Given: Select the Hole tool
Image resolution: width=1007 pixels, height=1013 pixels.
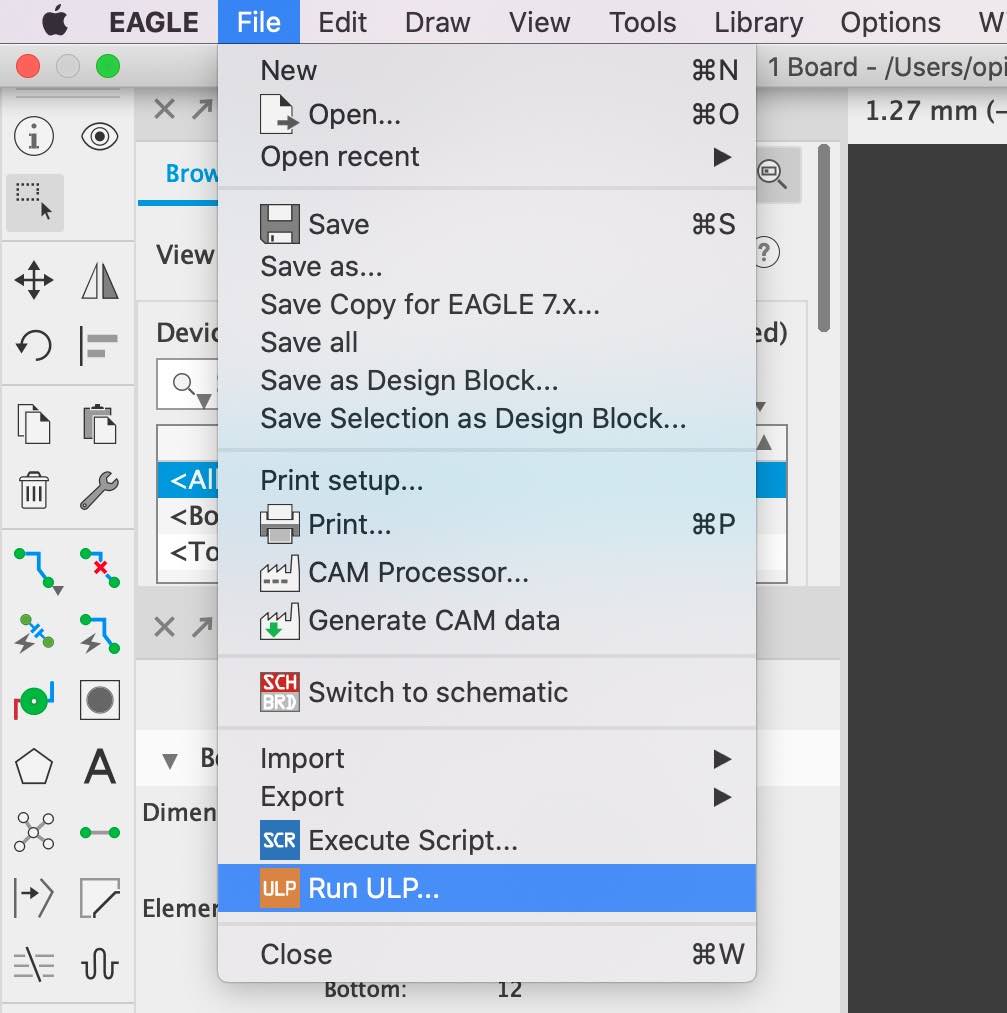Looking at the screenshot, I should click(99, 700).
